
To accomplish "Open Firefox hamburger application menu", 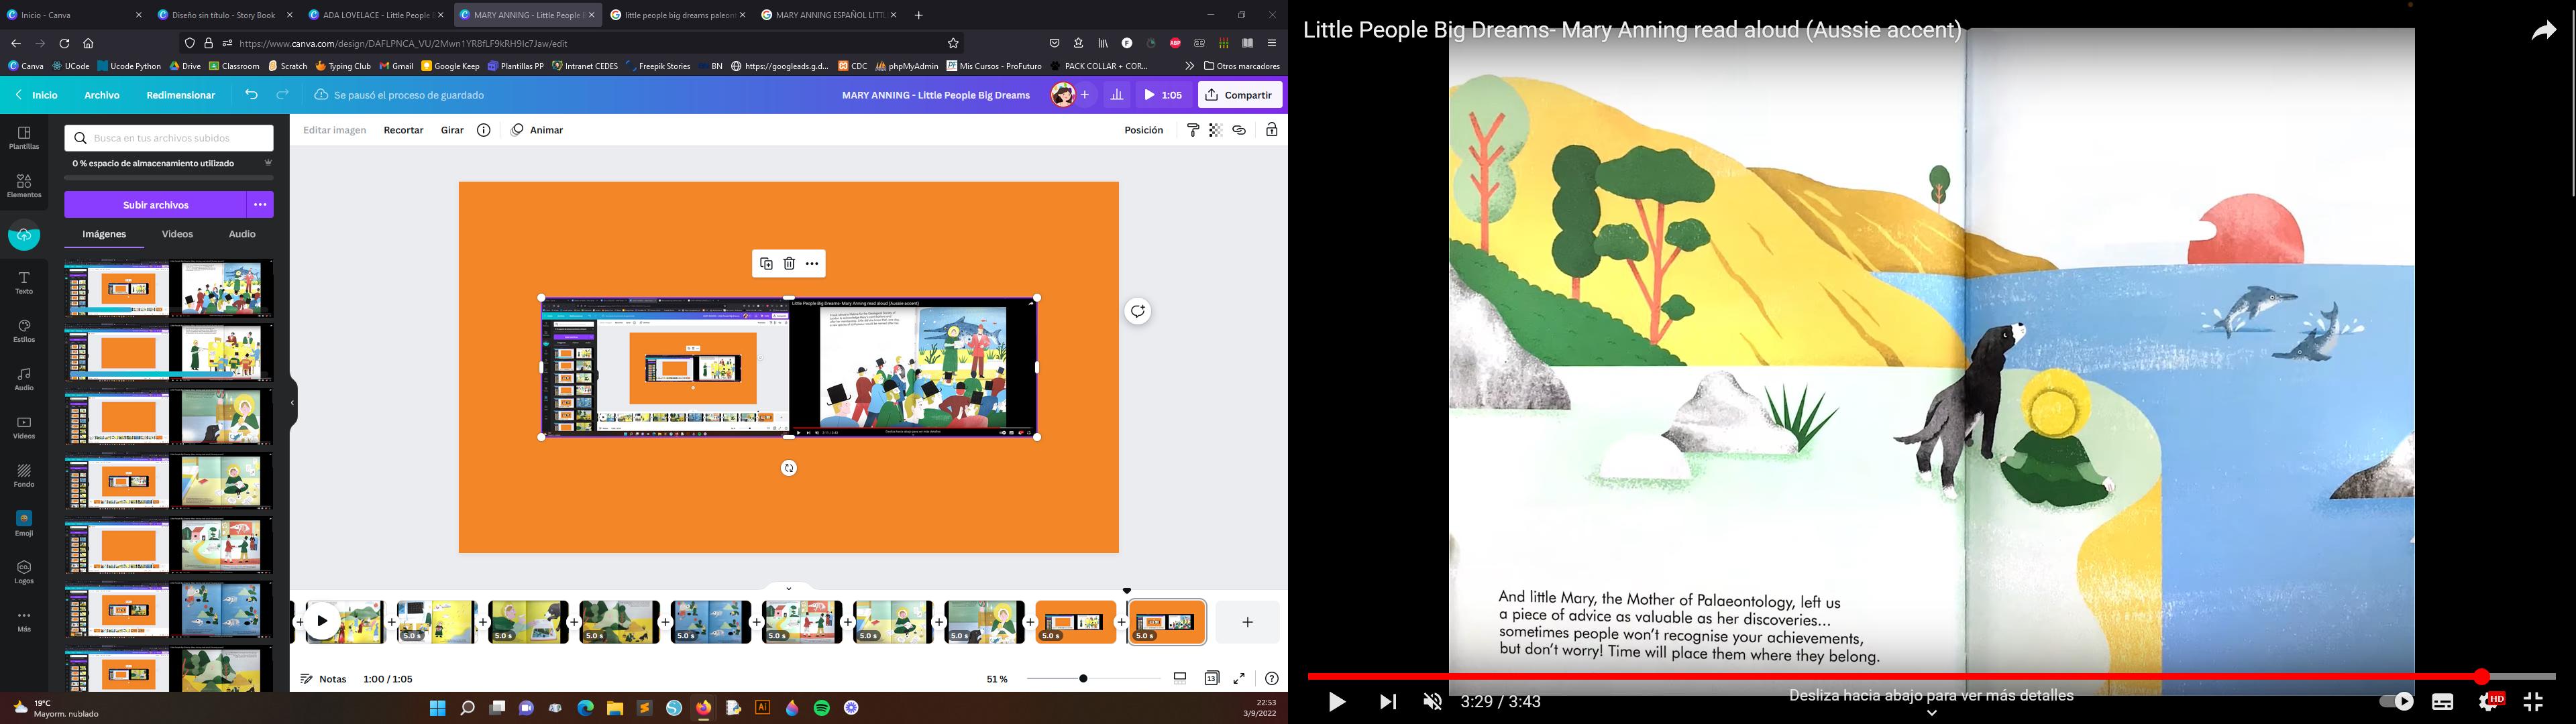I will click(1272, 43).
